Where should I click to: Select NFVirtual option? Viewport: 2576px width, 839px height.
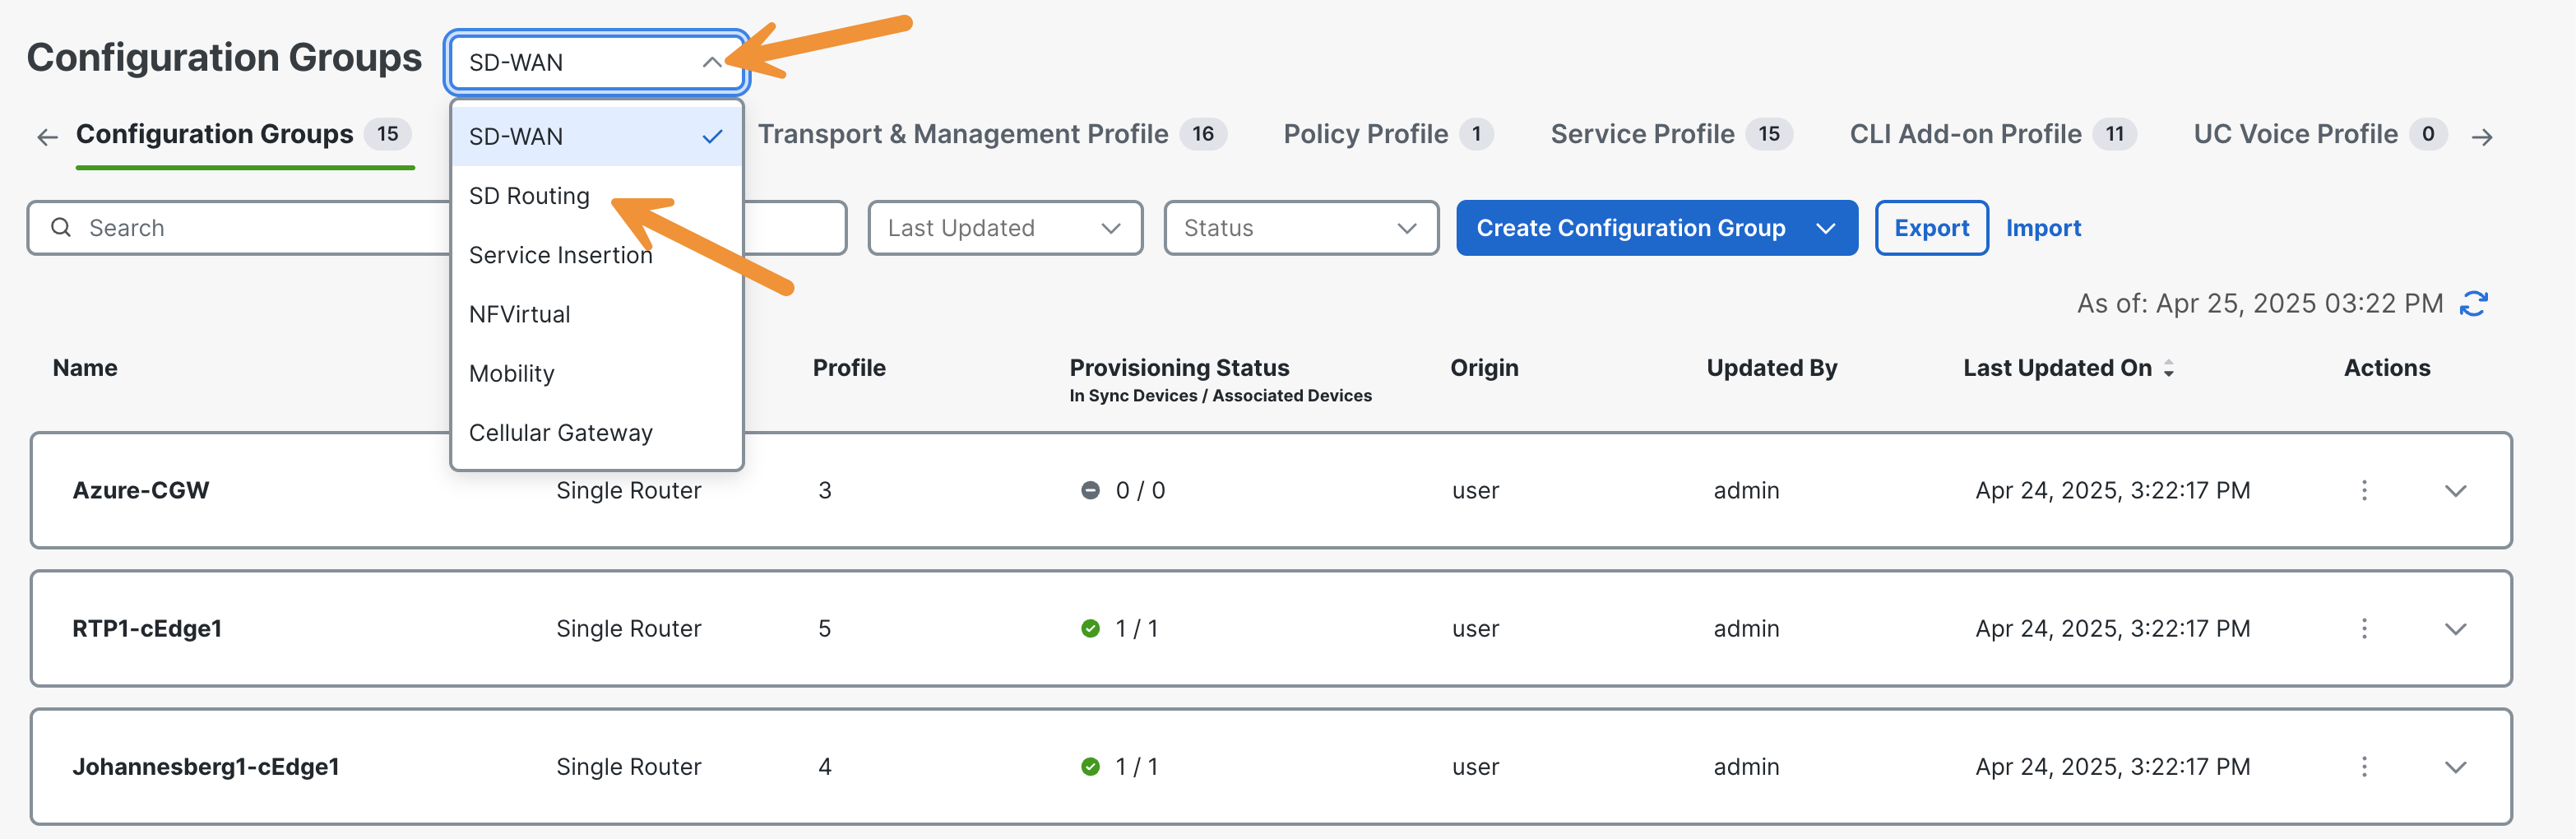click(x=597, y=314)
